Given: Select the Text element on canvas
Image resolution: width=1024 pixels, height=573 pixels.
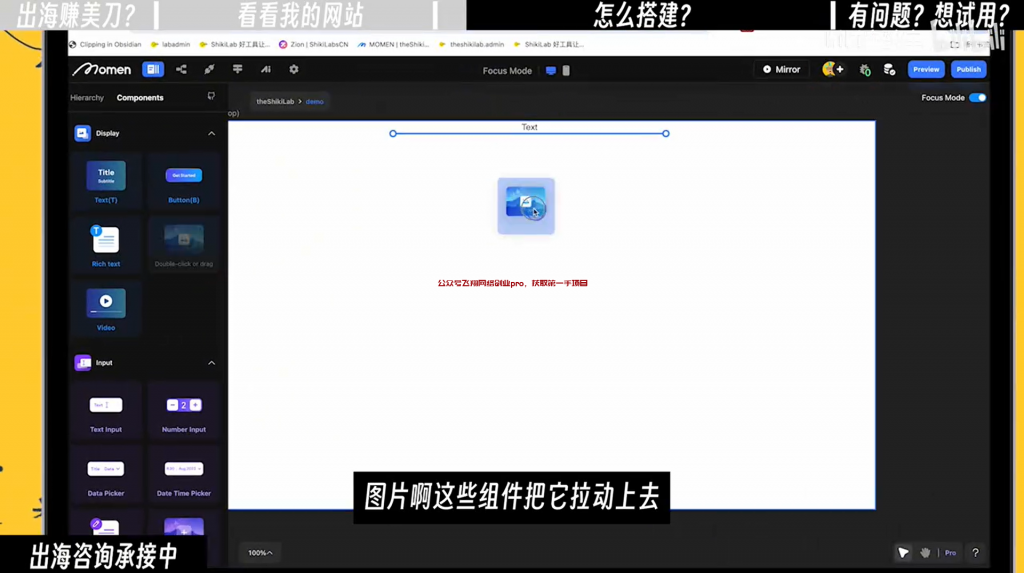Looking at the screenshot, I should [x=529, y=129].
